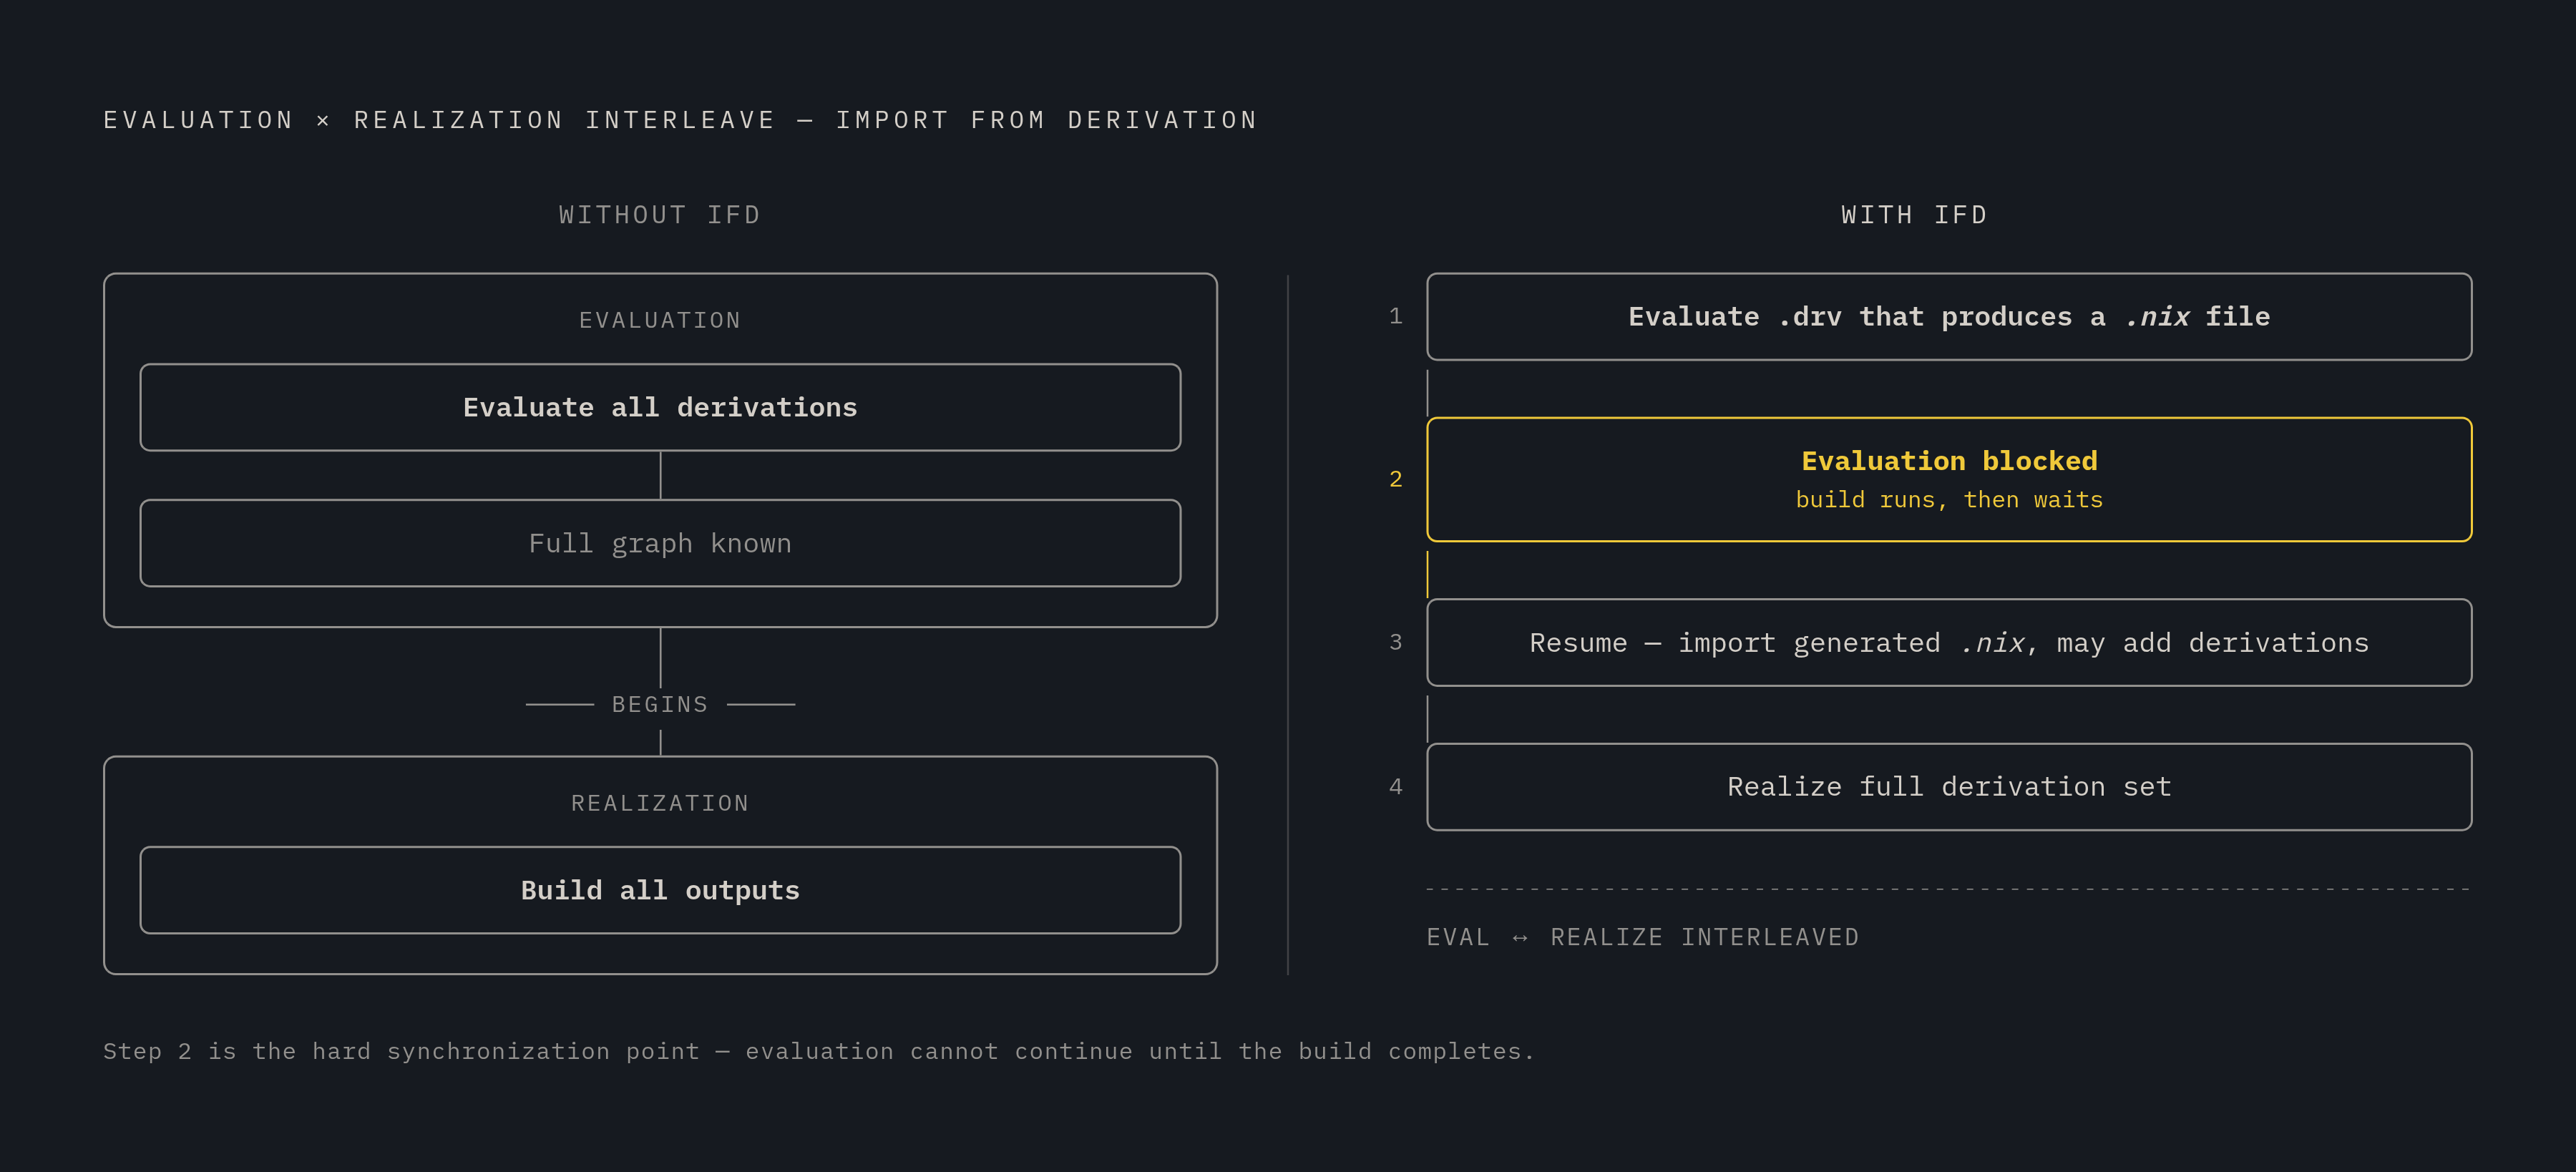This screenshot has height=1172, width=2576.
Task: Click the step number 3 label
Action: pos(1396,642)
